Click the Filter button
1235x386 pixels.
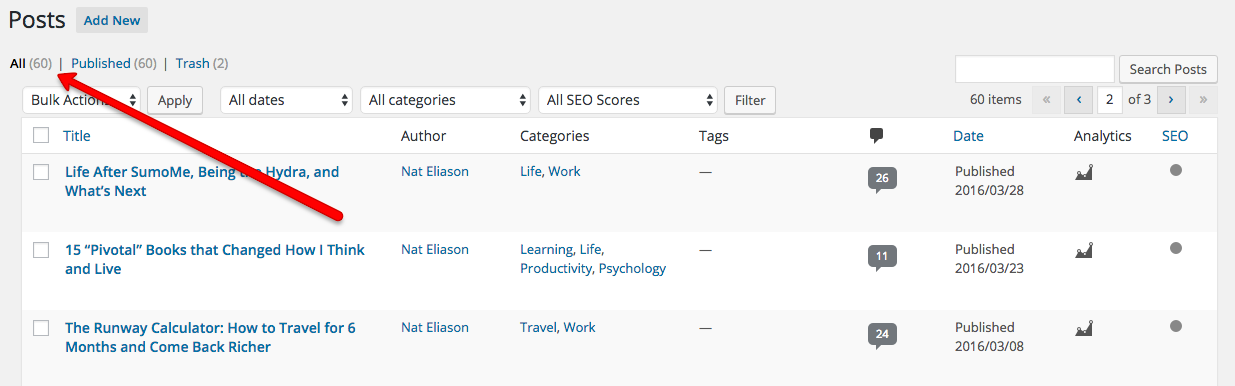tap(750, 100)
